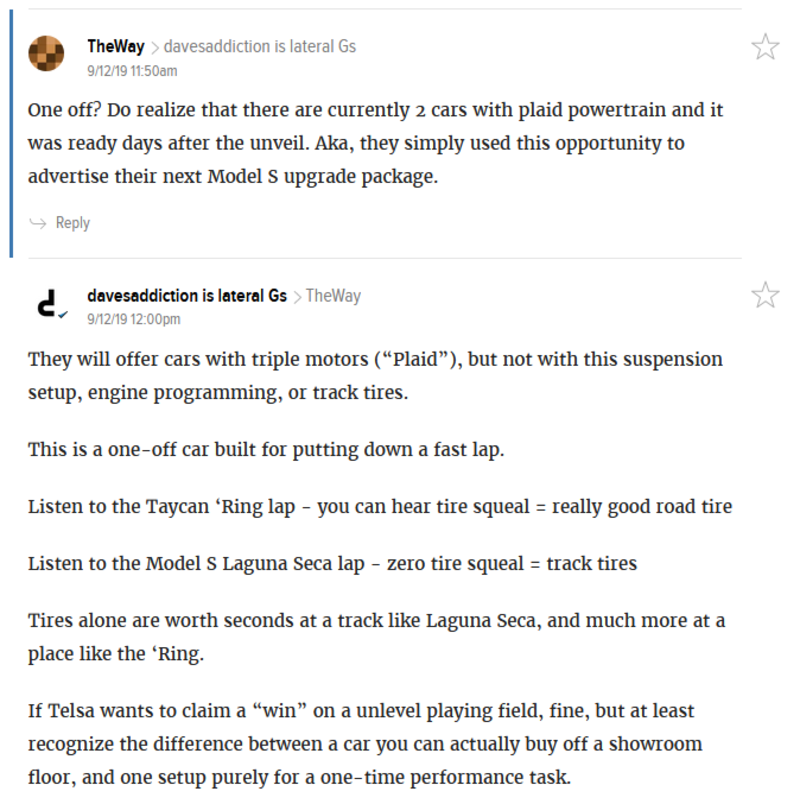Viewport: 800px width, 804px height.
Task: Click the 9/12/19 12:00pm timestamp
Action: pyautogui.click(x=134, y=319)
